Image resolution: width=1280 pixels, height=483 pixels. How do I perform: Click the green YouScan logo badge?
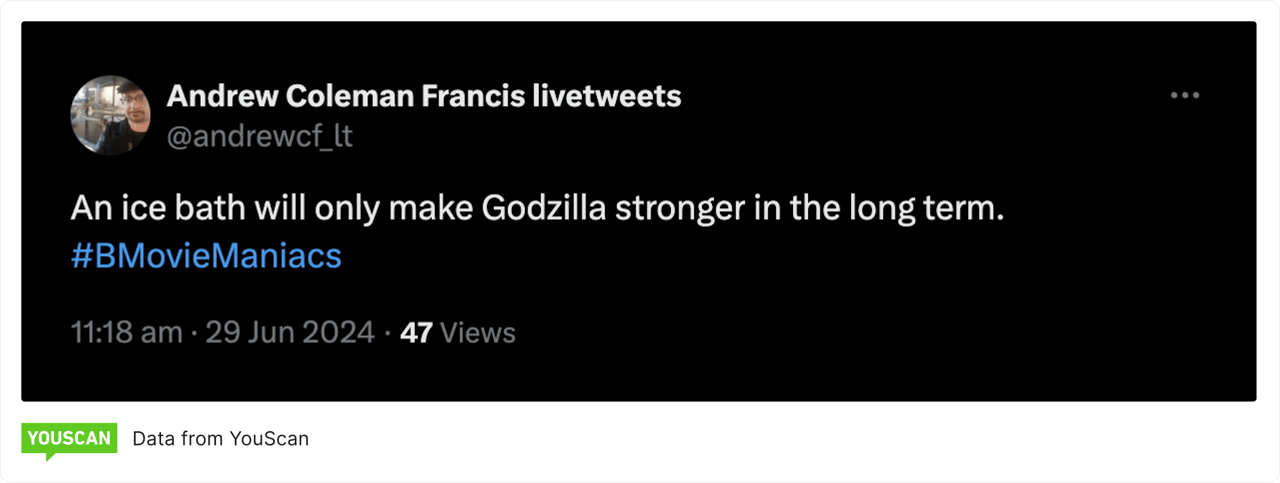pos(69,439)
